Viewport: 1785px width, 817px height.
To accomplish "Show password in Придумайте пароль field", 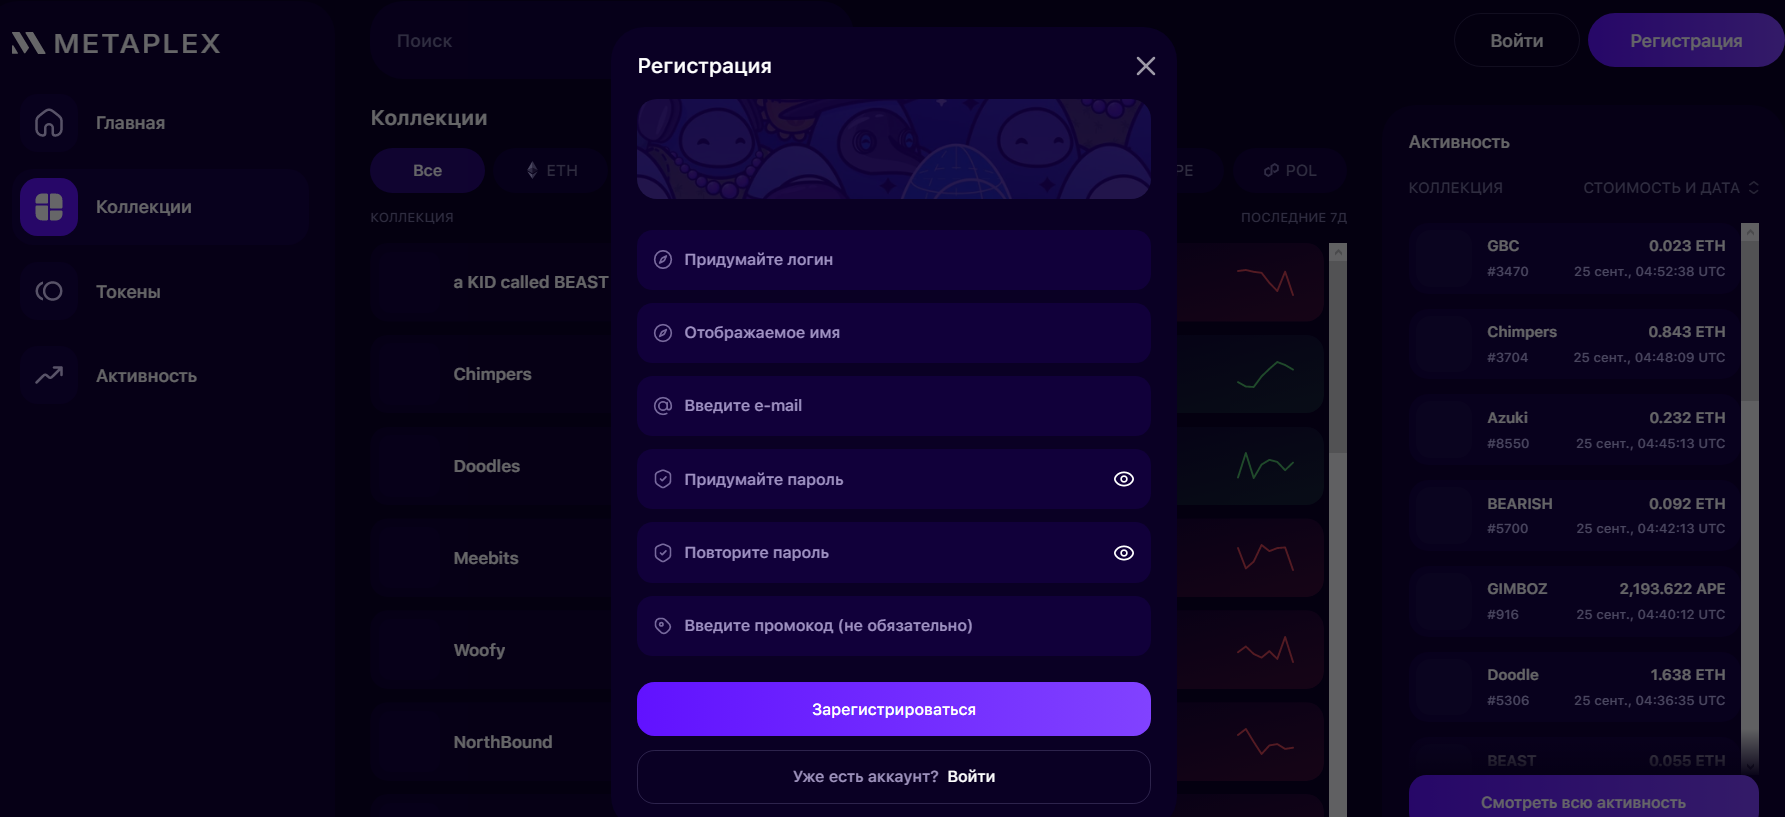I will [1124, 479].
